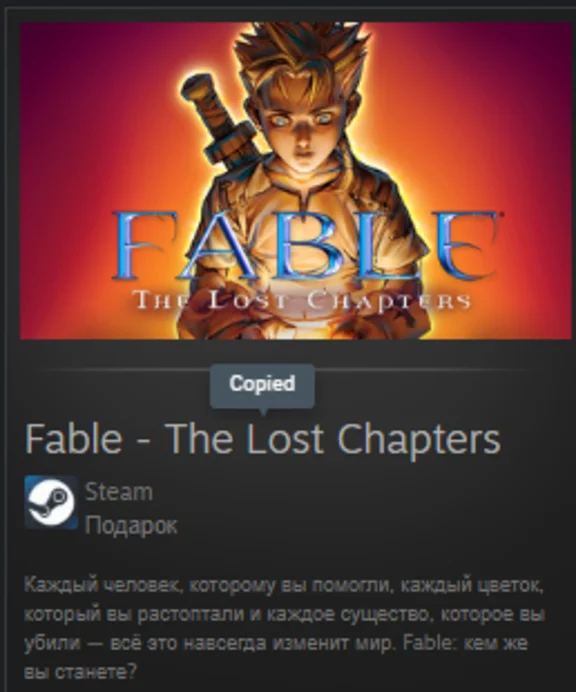Click the Подарок gift type label
The width and height of the screenshot is (576, 692).
click(131, 525)
